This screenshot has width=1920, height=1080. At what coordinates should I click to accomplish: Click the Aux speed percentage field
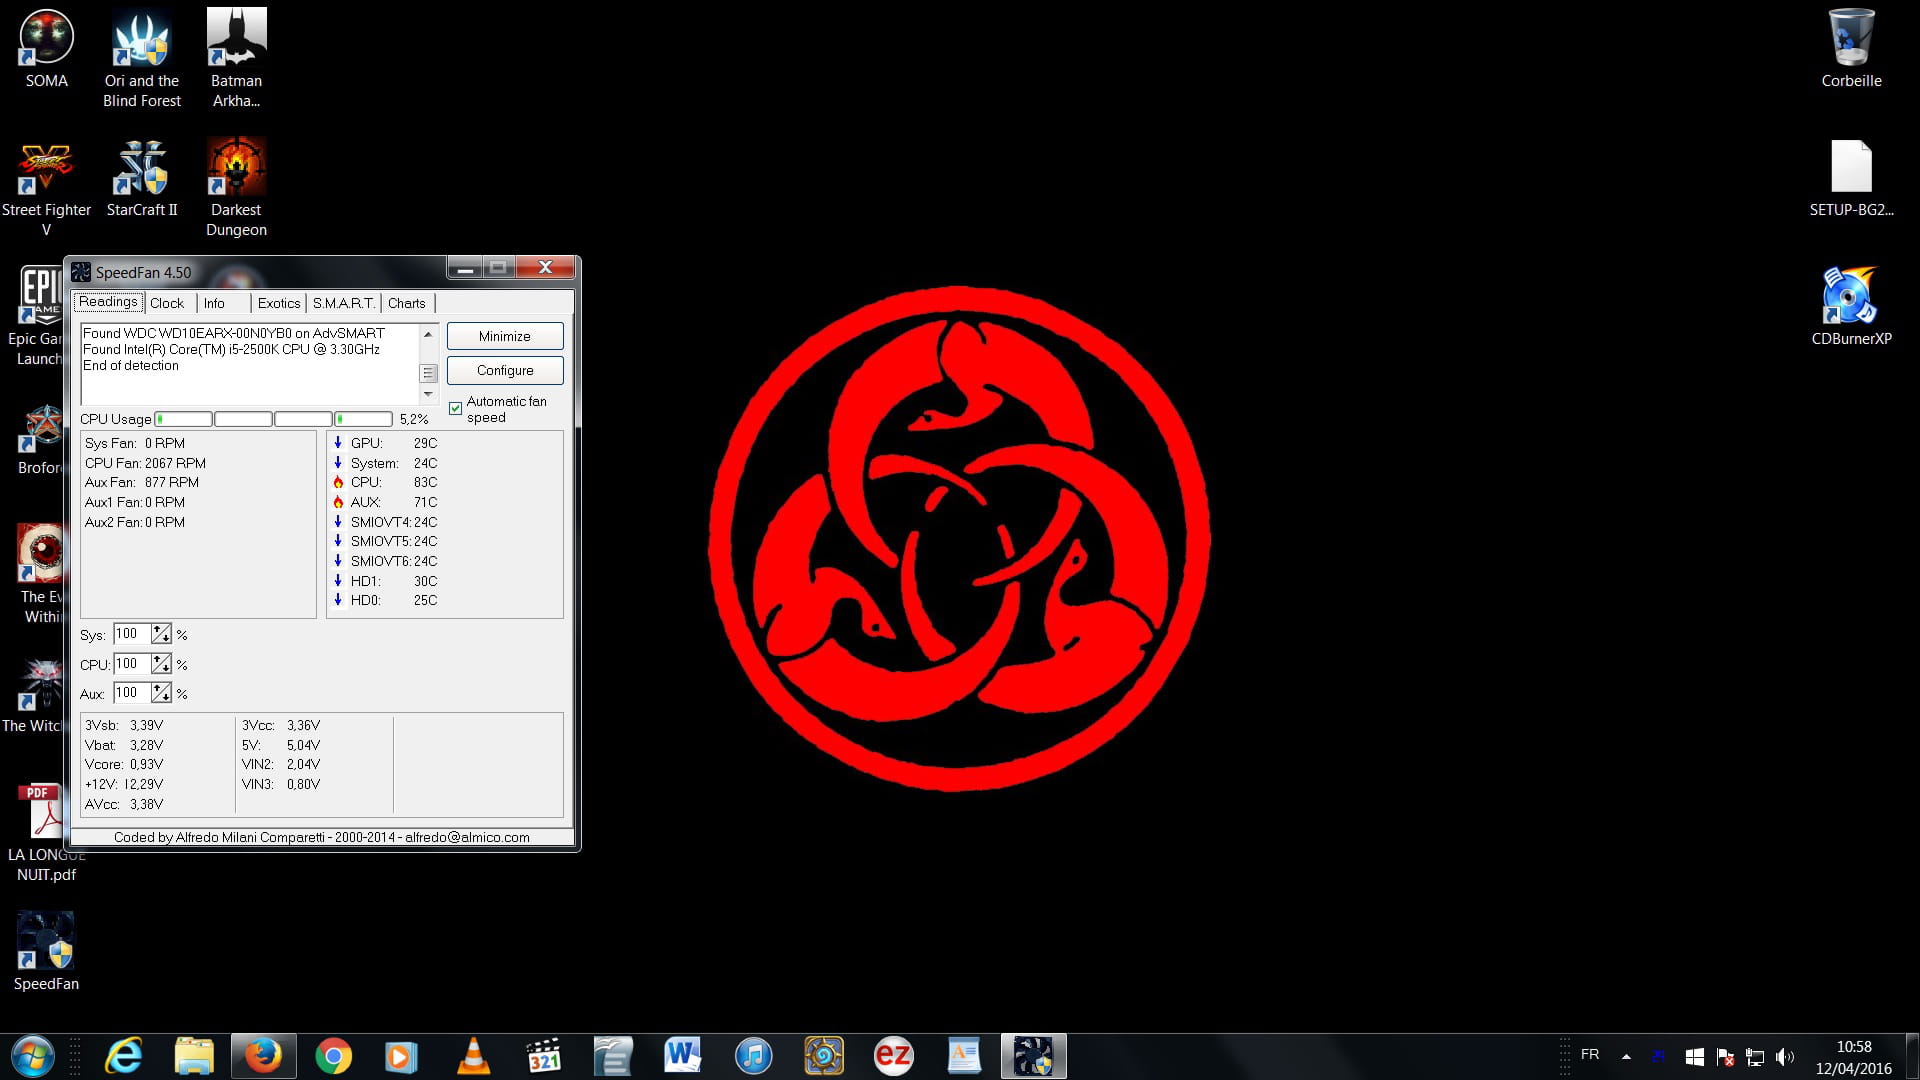click(131, 693)
